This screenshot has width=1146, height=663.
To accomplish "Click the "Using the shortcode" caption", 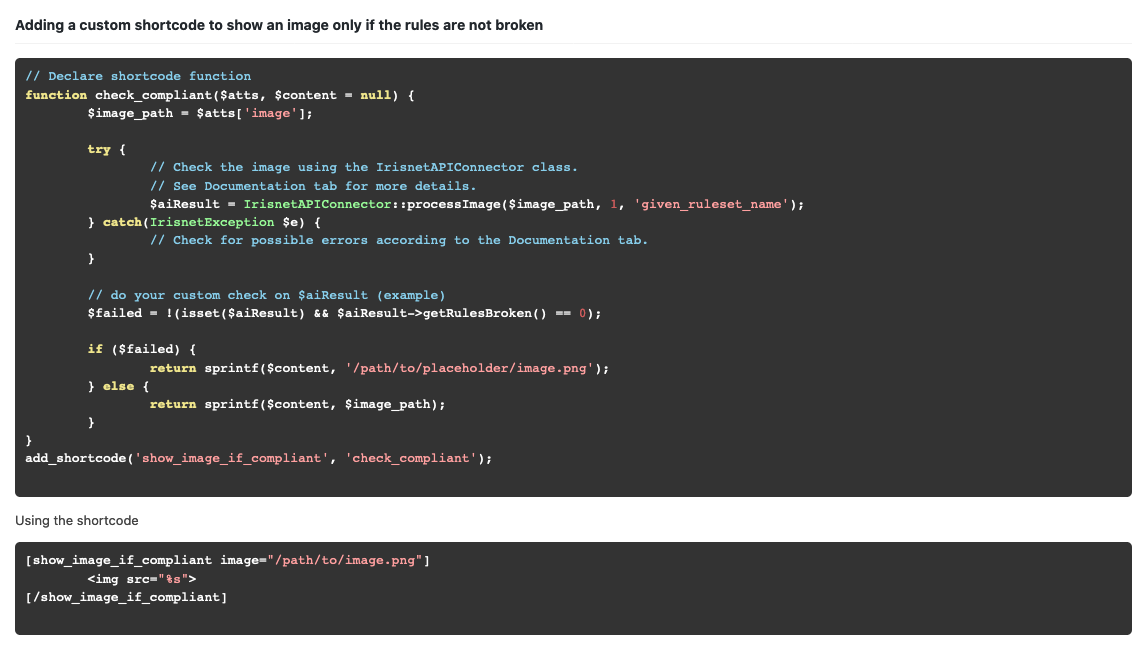I will [77, 521].
